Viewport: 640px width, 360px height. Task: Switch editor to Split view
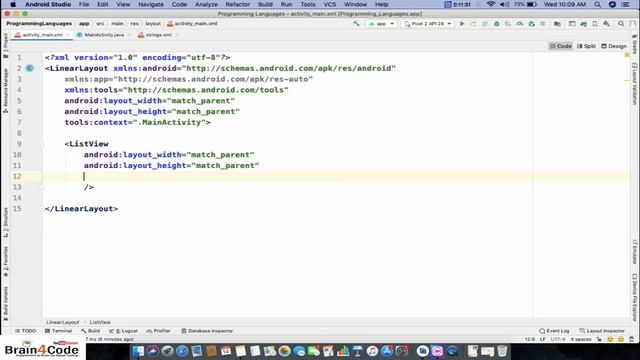(586, 46)
